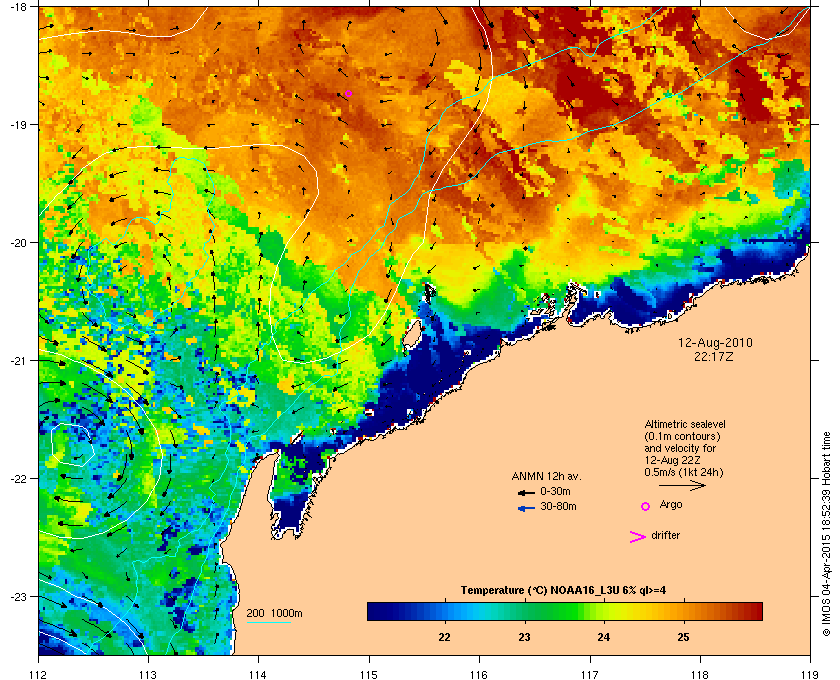Click the colorbar tick label 25
This screenshot has width=840, height=680.
(683, 637)
